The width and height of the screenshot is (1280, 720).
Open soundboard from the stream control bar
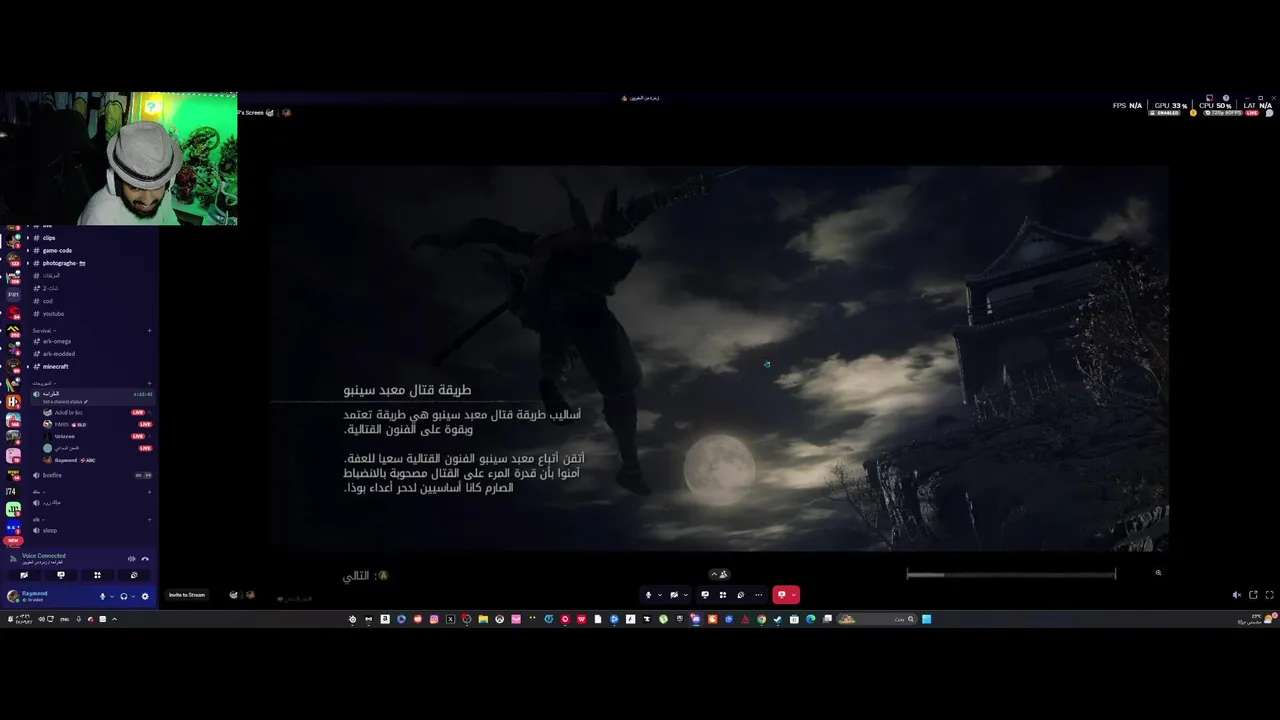(741, 595)
